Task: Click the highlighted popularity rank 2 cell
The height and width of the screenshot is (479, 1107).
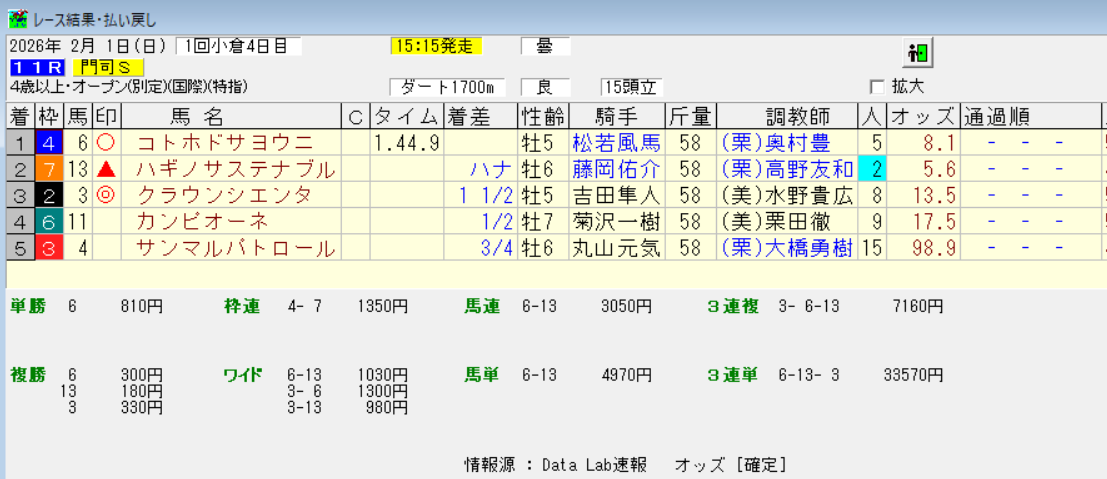Action: point(872,169)
